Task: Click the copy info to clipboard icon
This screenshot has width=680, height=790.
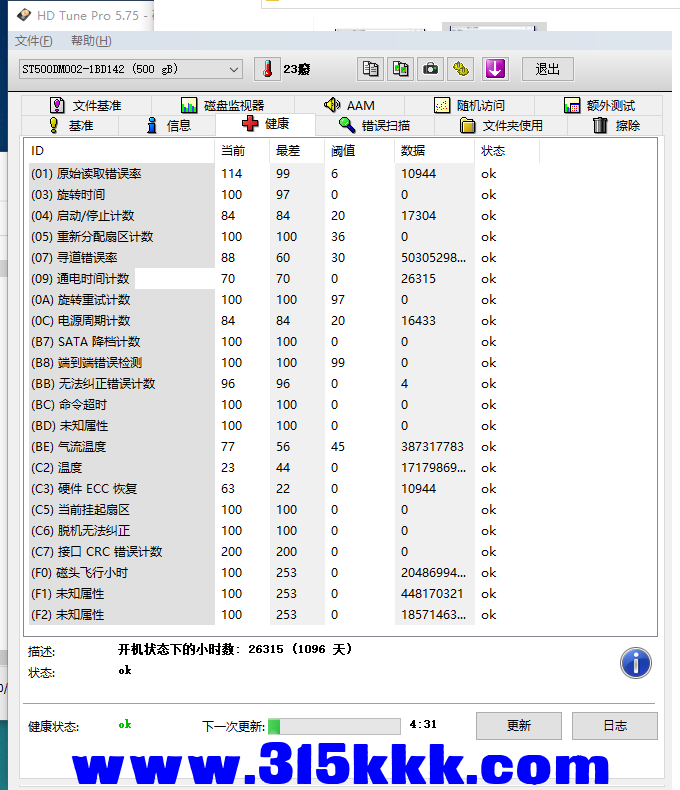Action: tap(371, 69)
